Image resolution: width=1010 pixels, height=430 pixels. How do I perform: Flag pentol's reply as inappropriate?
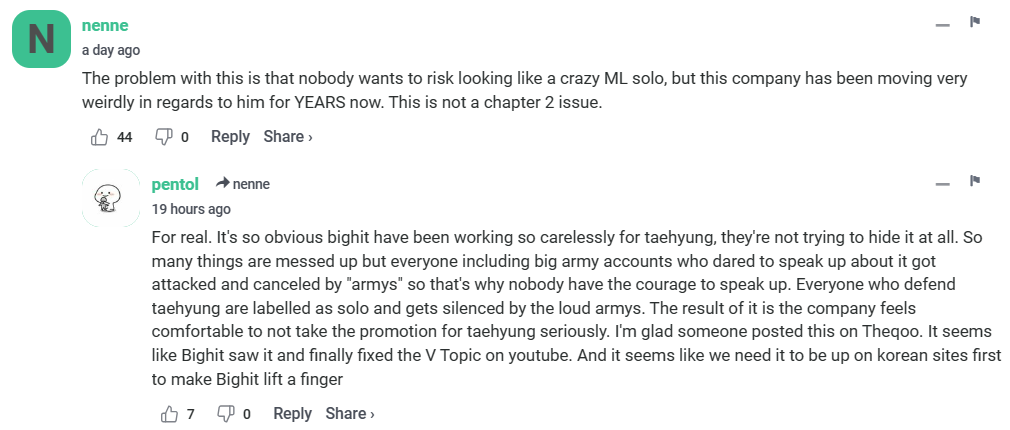pyautogui.click(x=974, y=182)
